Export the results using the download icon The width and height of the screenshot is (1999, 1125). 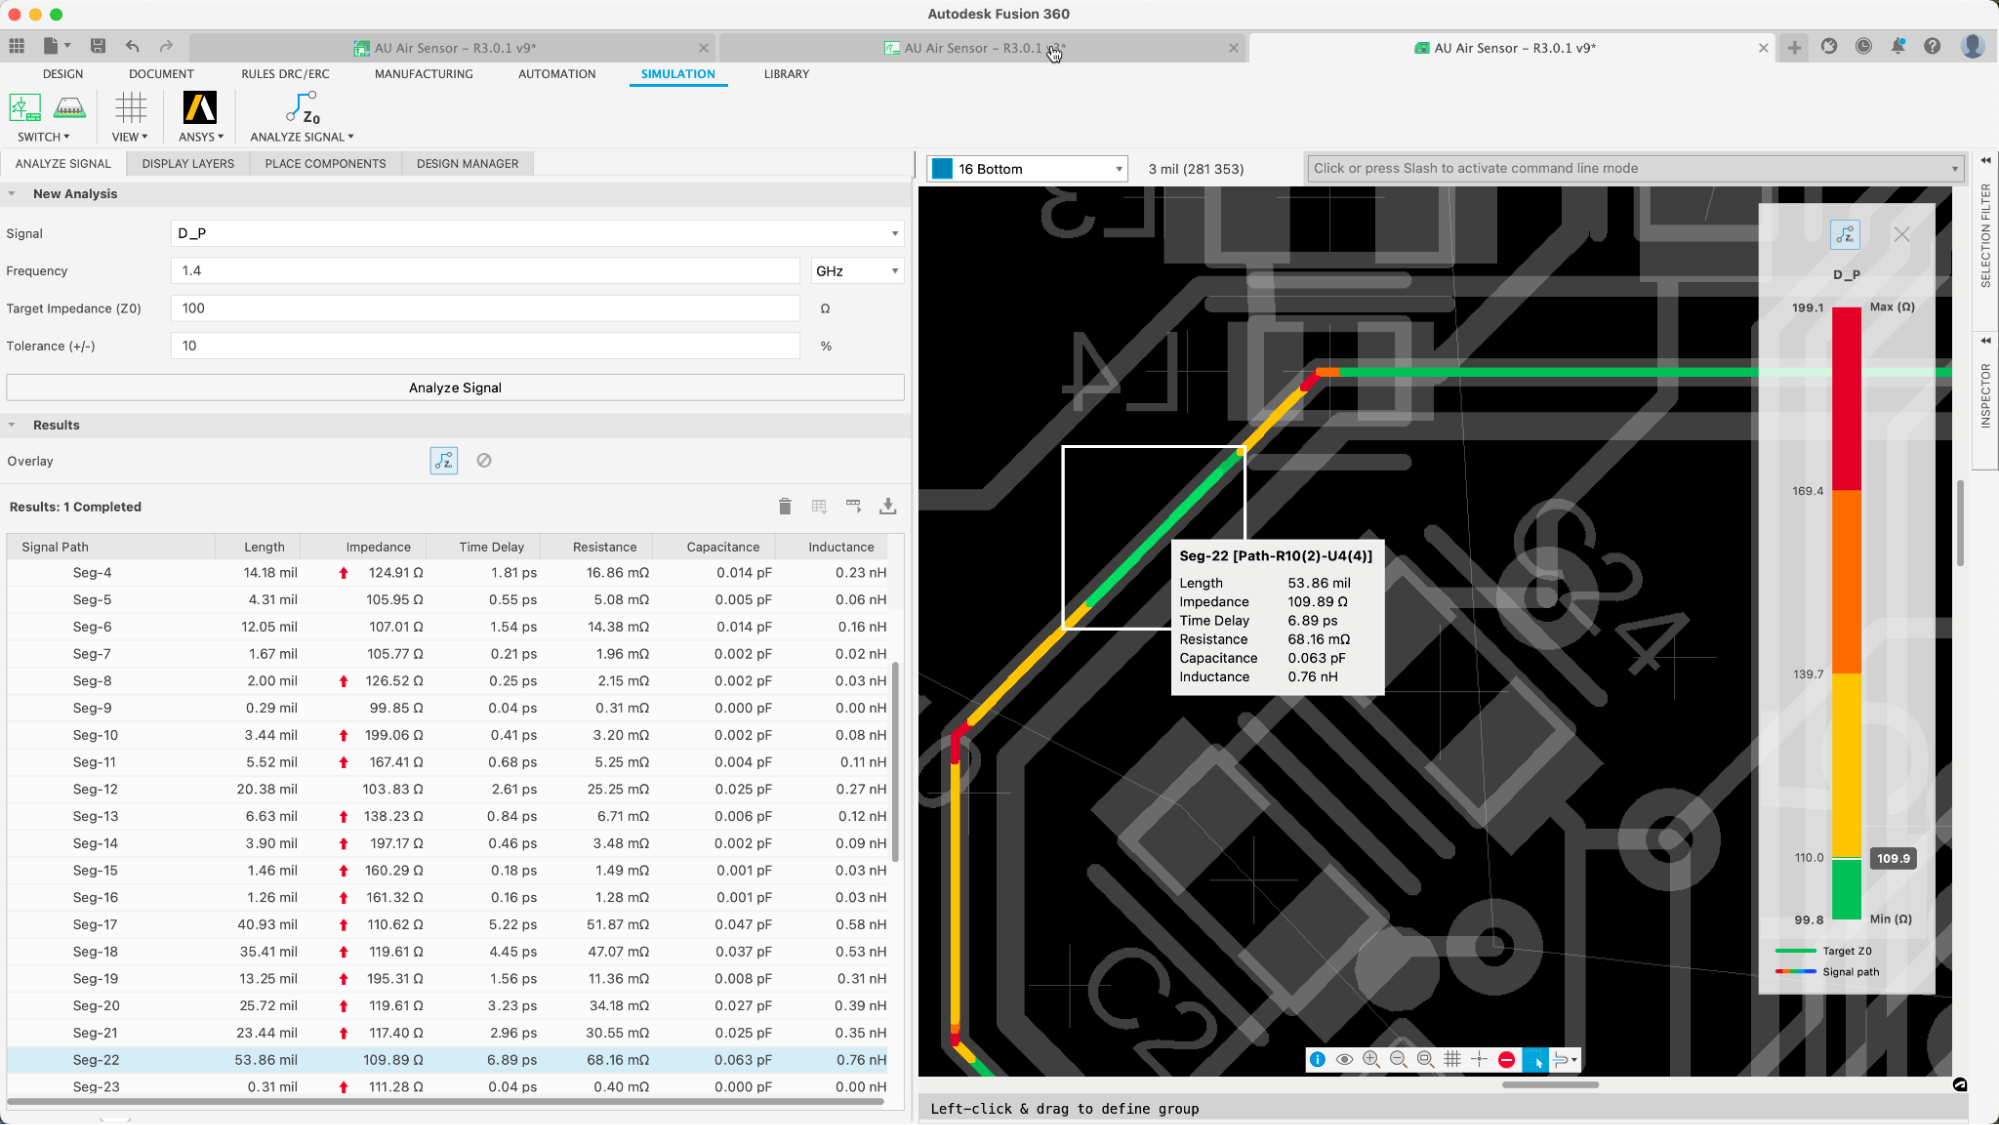[887, 506]
